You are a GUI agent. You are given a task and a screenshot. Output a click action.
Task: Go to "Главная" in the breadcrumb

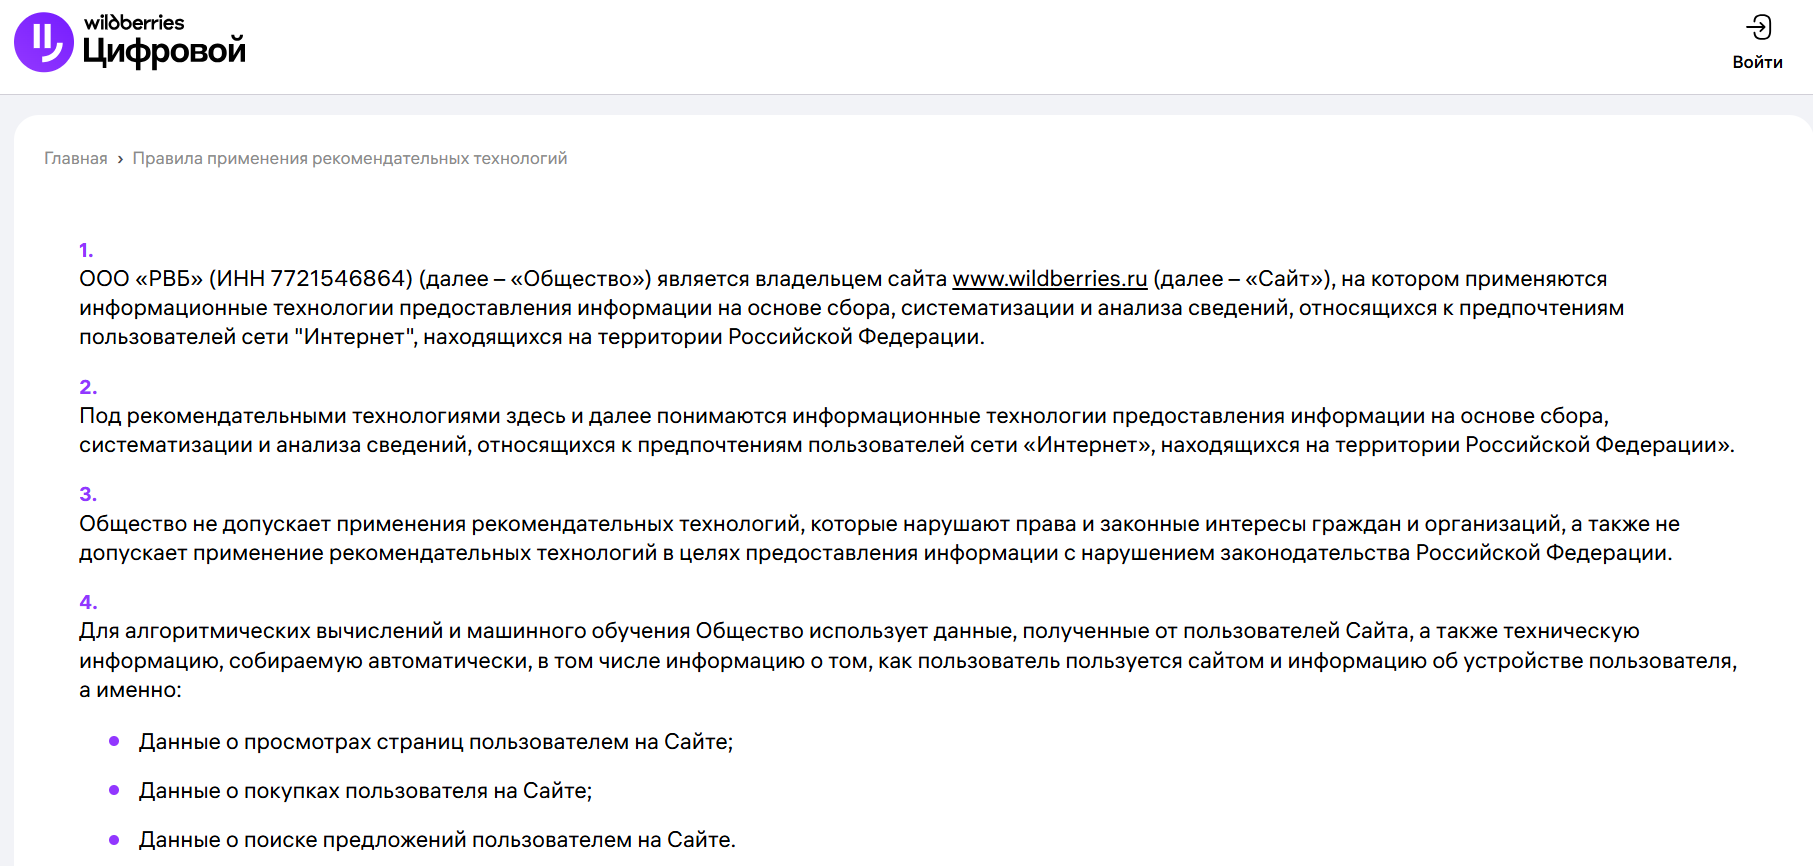76,158
